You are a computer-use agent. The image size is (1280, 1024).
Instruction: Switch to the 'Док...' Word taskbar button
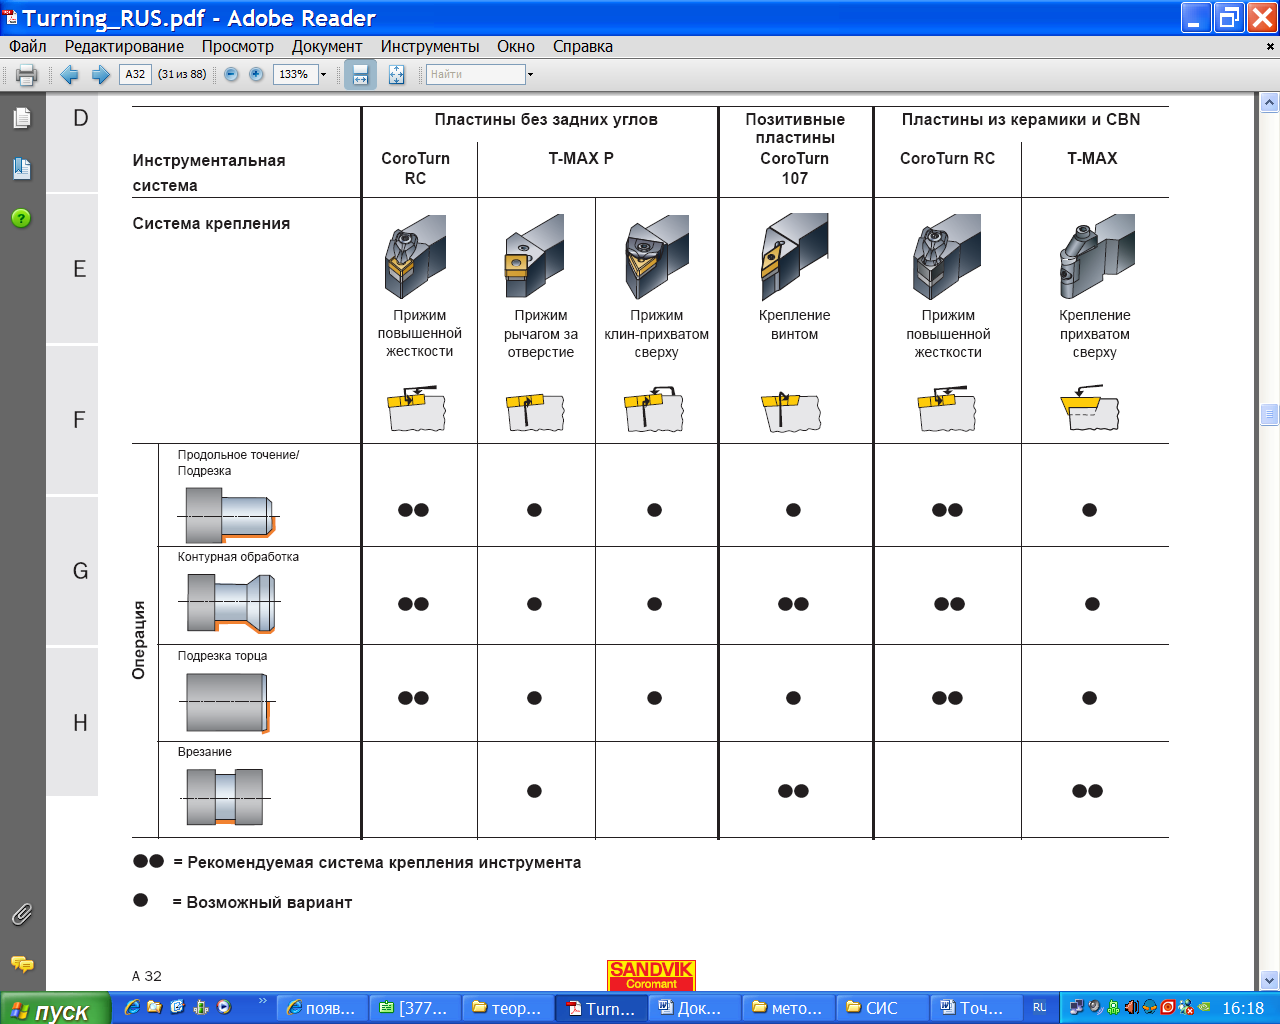(x=693, y=1008)
